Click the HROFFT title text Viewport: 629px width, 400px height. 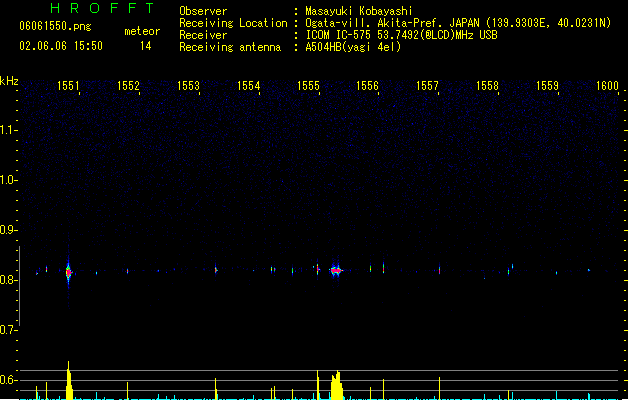point(102,8)
